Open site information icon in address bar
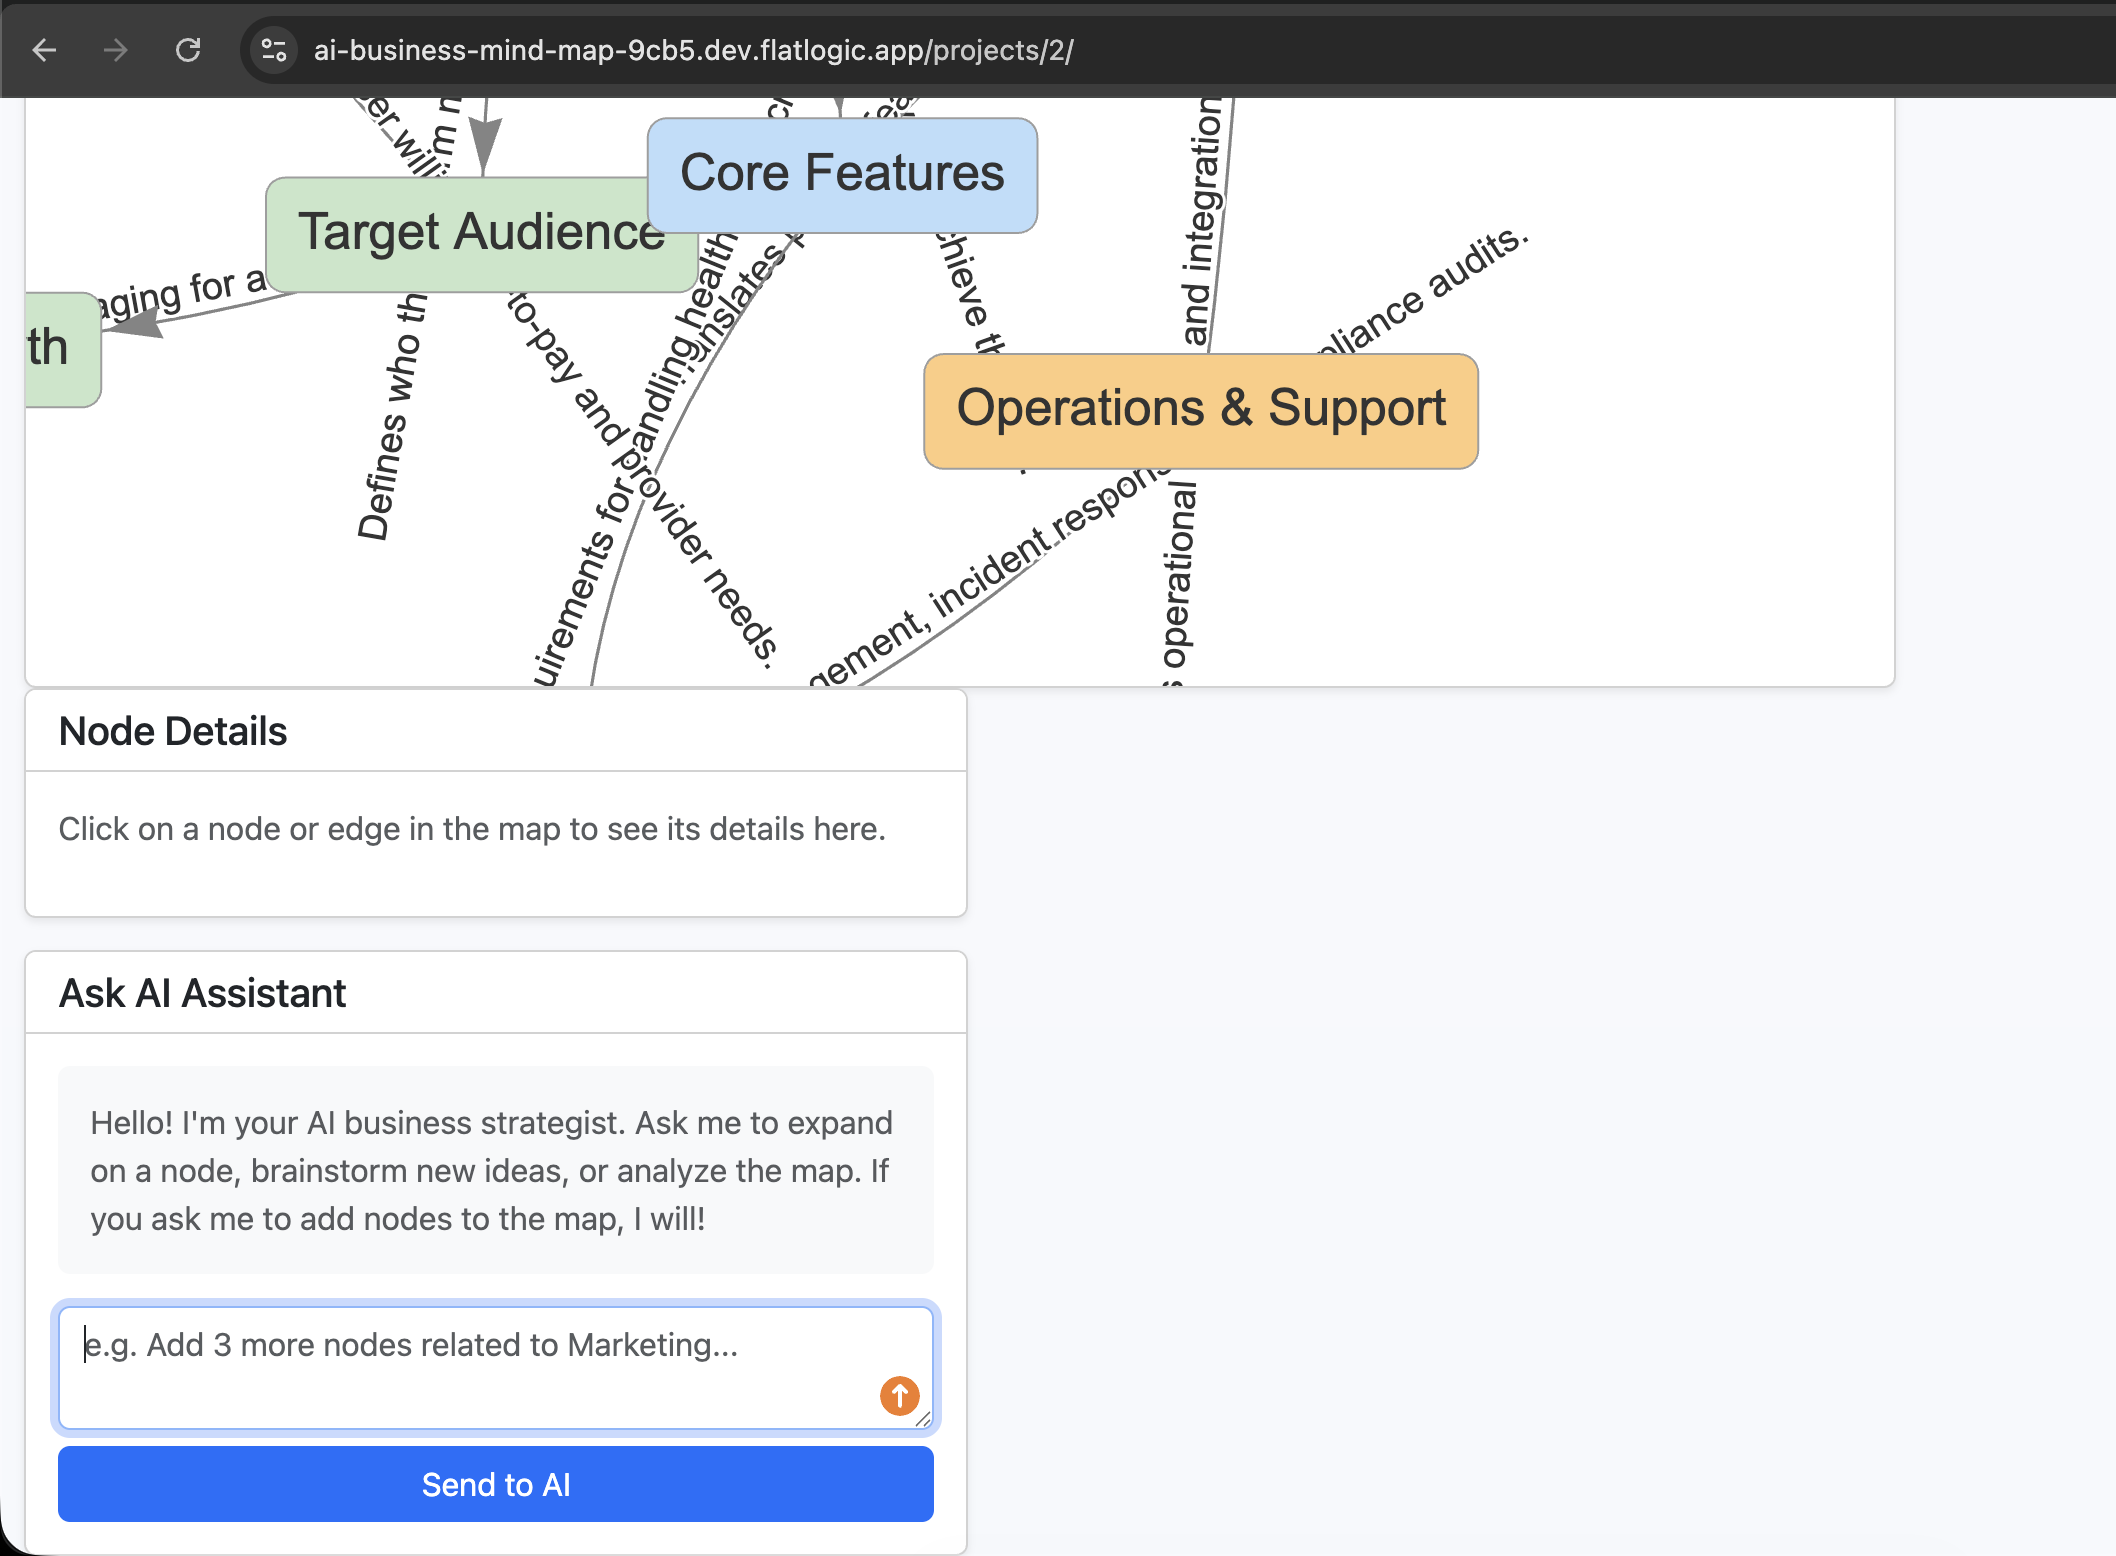The height and width of the screenshot is (1556, 2116). tap(273, 50)
